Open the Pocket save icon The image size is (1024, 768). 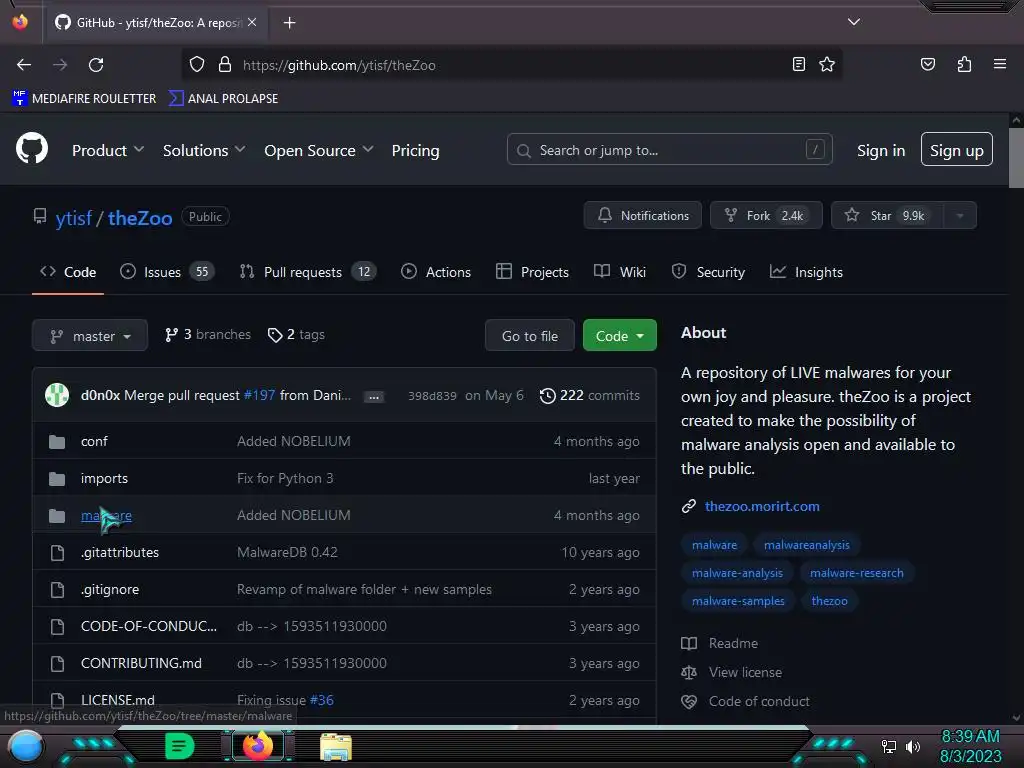point(927,64)
